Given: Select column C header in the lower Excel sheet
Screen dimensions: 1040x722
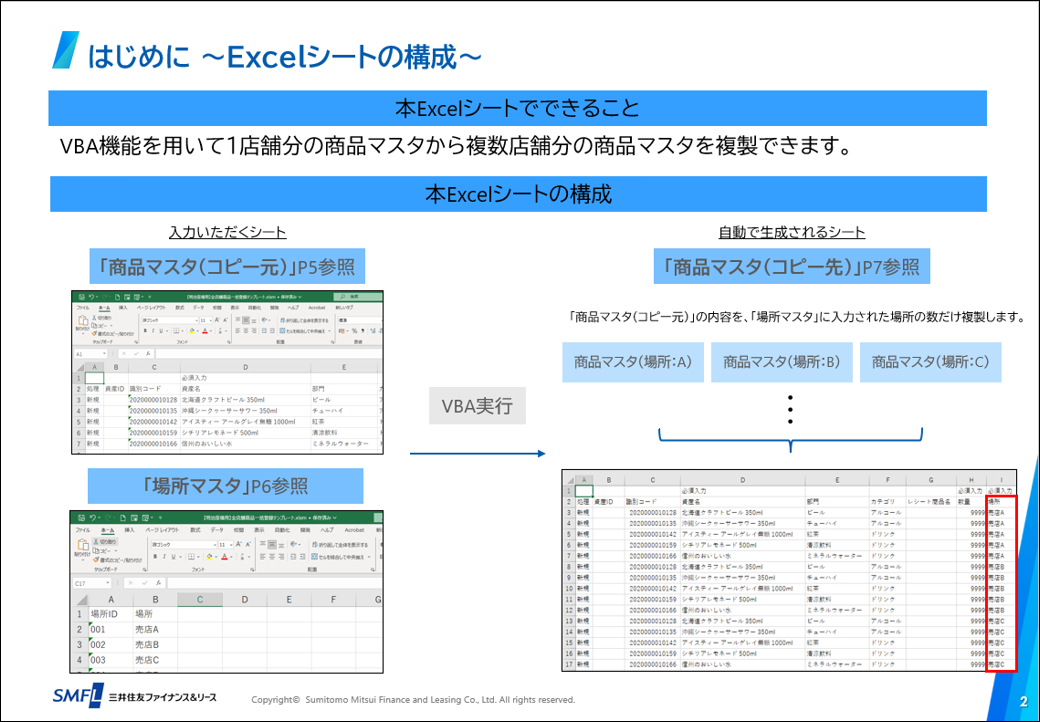Looking at the screenshot, I should pyautogui.click(x=200, y=600).
